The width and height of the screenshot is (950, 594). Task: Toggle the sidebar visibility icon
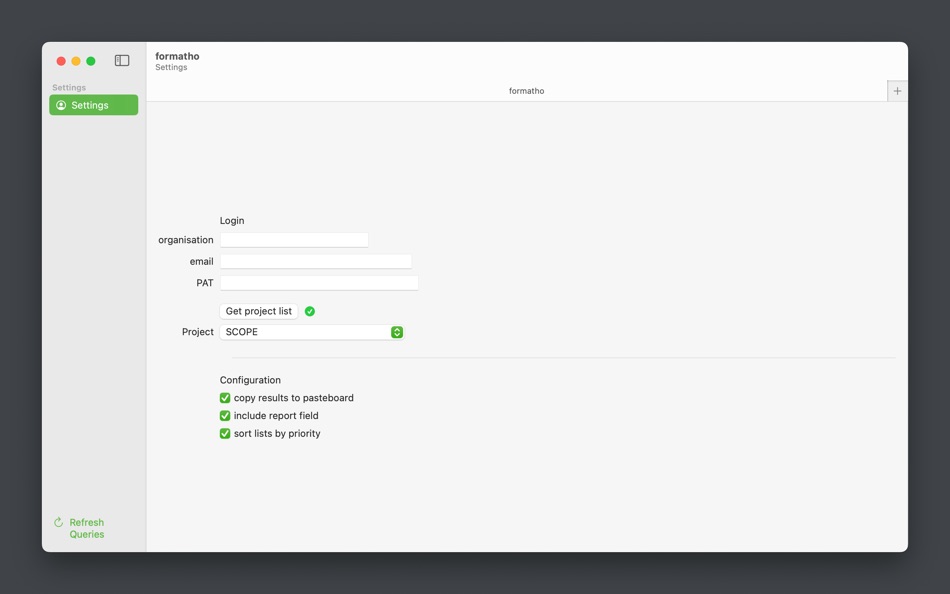[122, 61]
